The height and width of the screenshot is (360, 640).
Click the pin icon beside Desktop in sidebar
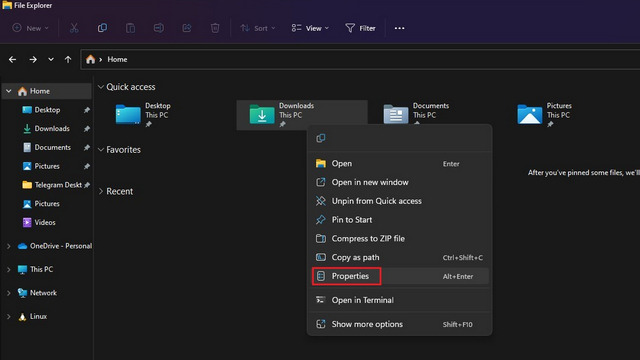pyautogui.click(x=87, y=110)
